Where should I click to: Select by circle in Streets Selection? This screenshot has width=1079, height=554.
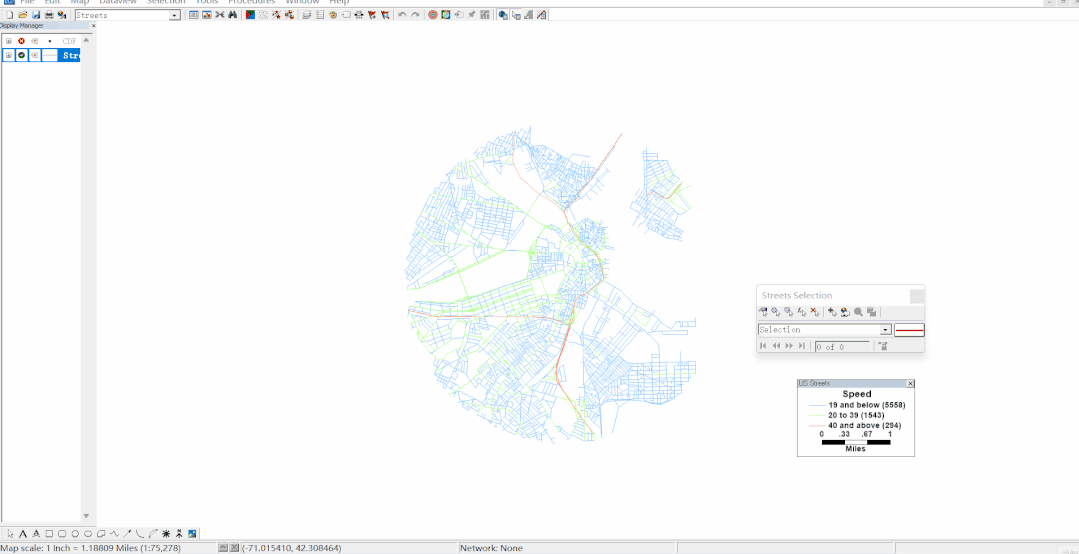[x=776, y=312]
